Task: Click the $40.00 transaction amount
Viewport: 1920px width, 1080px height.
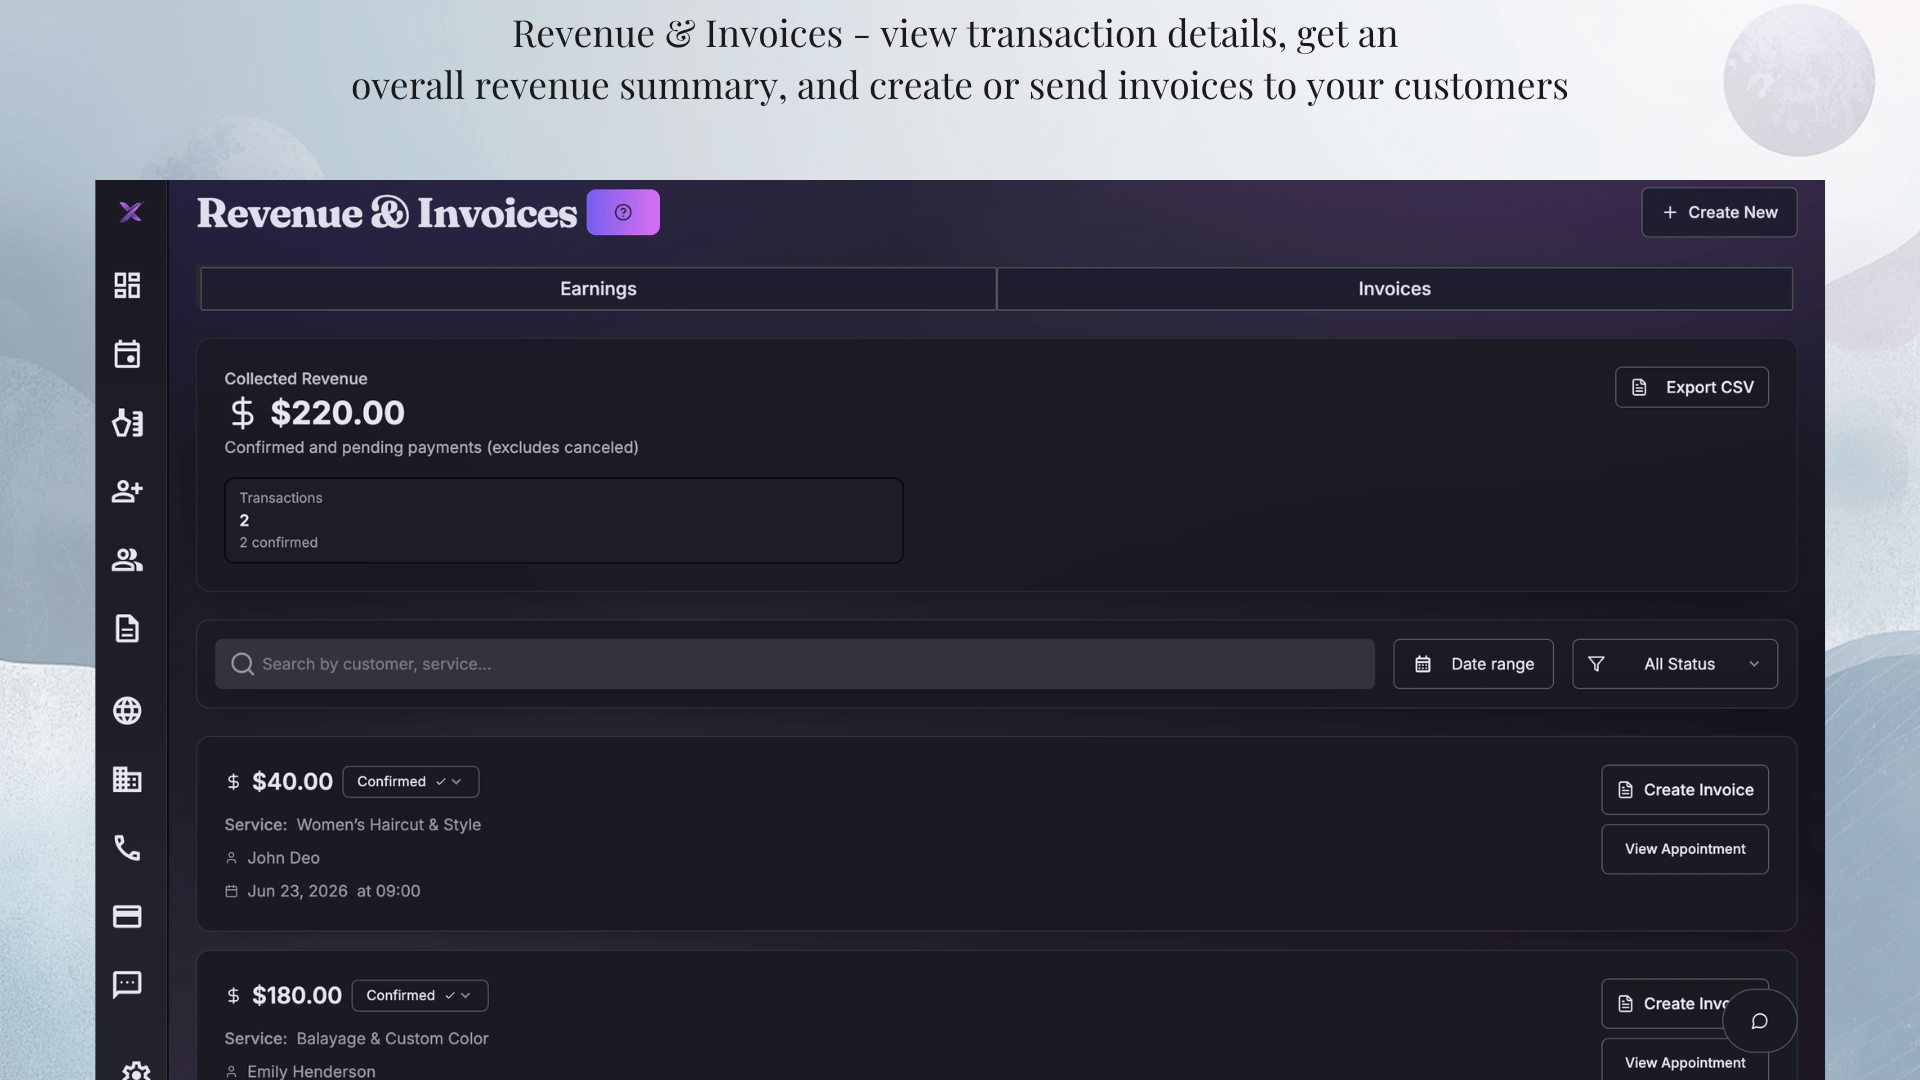Action: (x=292, y=782)
